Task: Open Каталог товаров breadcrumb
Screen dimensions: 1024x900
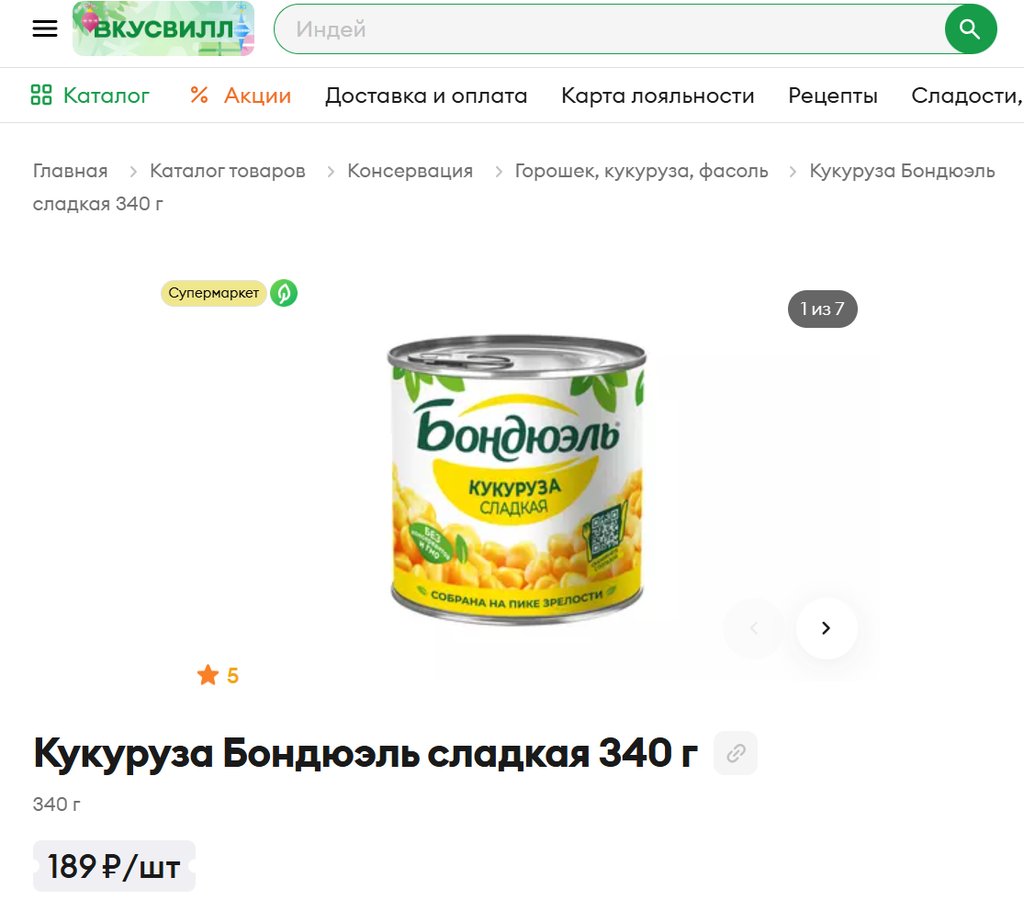Action: click(x=227, y=170)
